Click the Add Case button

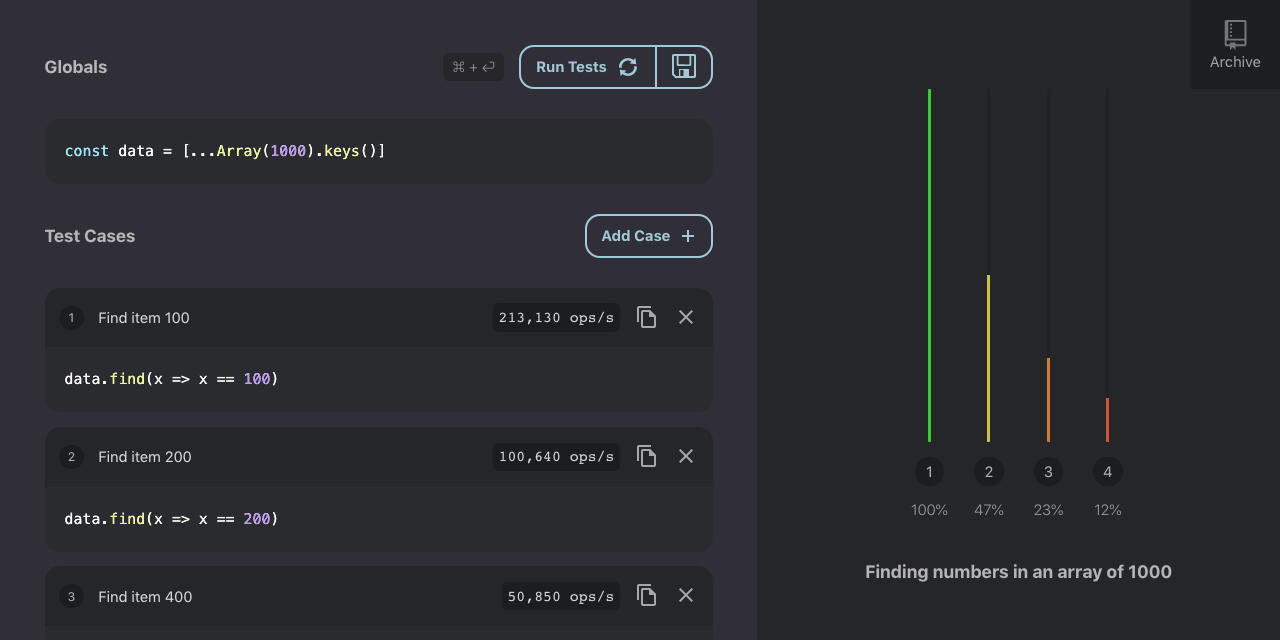pos(637,236)
